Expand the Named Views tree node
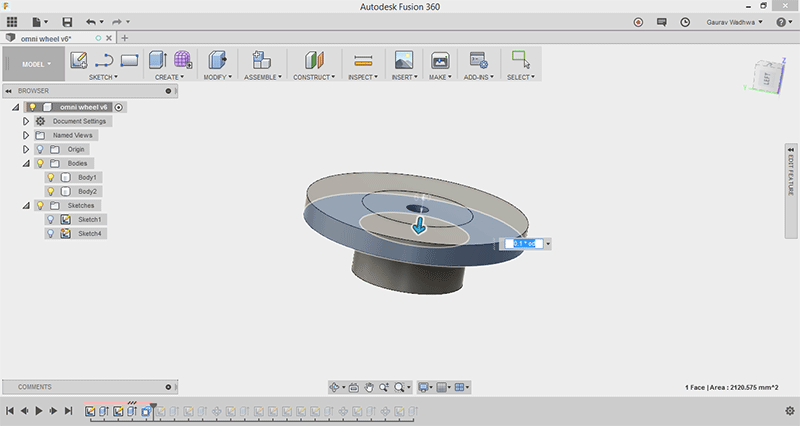Image resolution: width=800 pixels, height=426 pixels. 27,135
